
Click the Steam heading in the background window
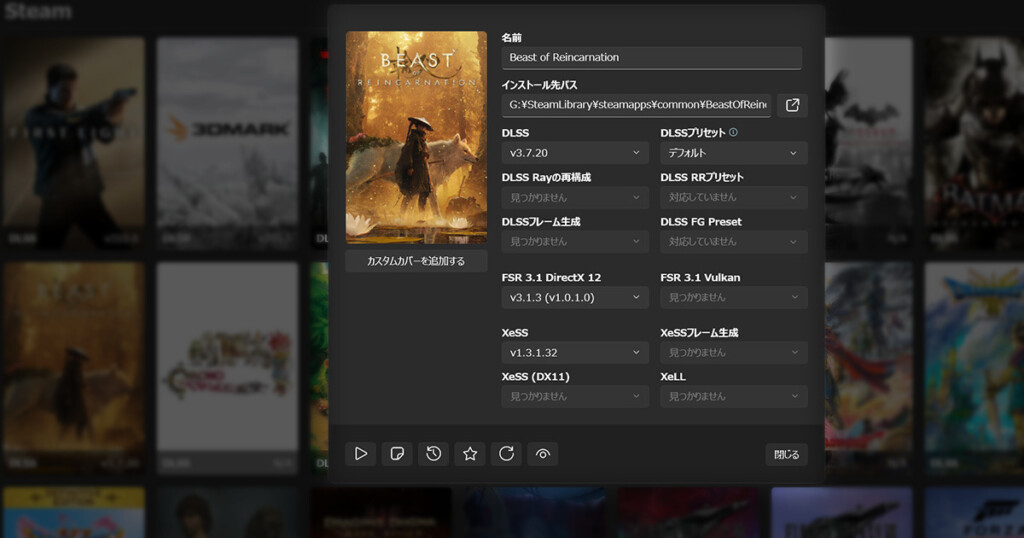coord(38,11)
